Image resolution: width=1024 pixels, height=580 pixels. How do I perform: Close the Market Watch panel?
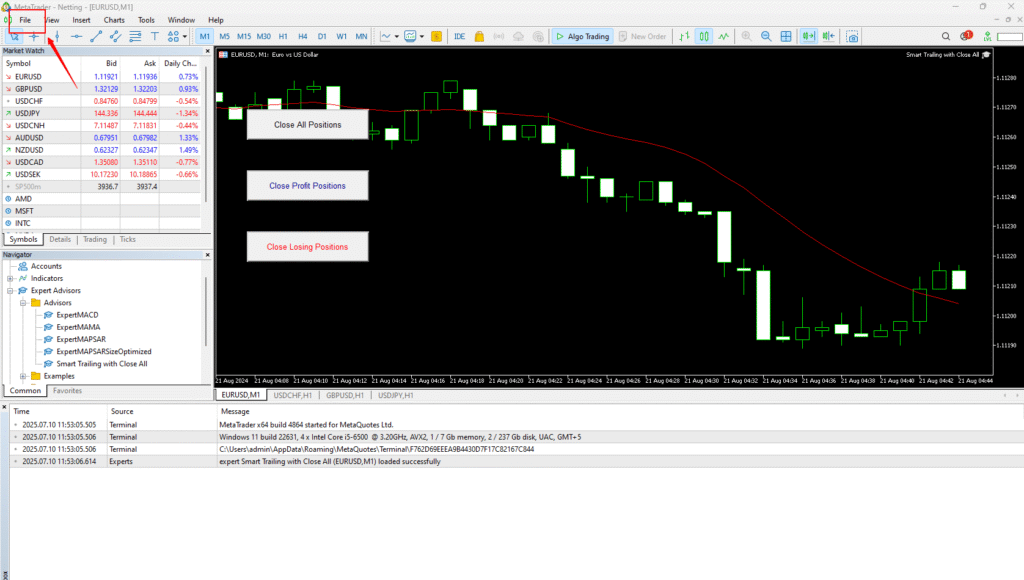pyautogui.click(x=208, y=51)
